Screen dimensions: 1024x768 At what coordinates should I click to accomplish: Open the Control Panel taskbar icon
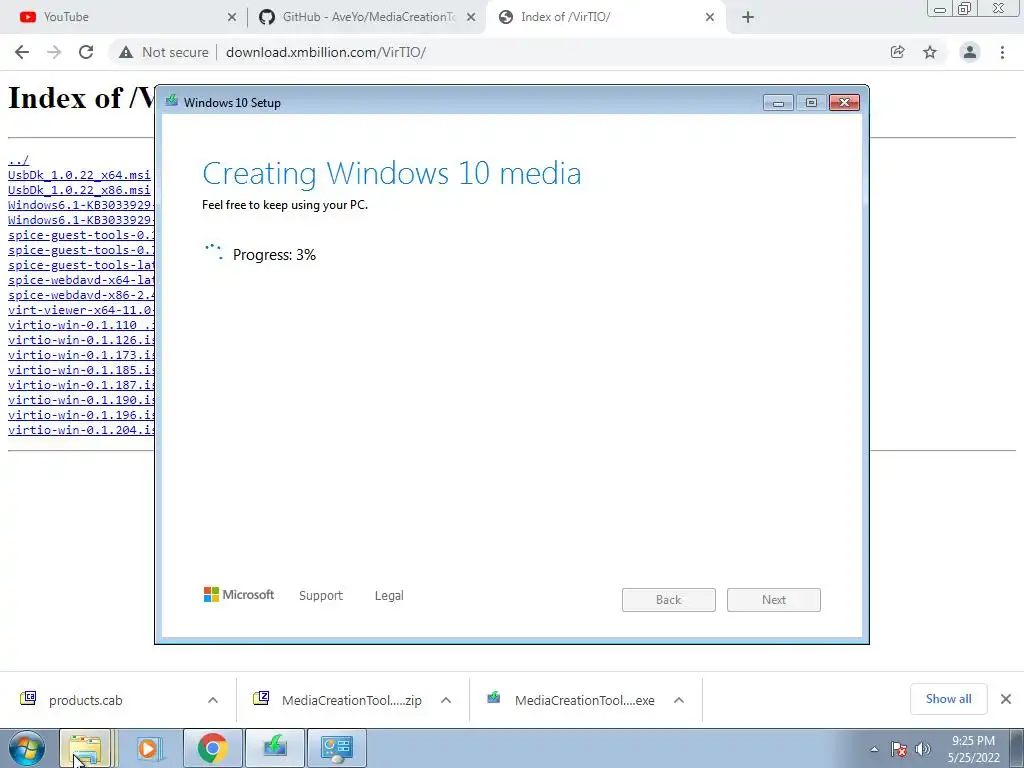coord(337,748)
